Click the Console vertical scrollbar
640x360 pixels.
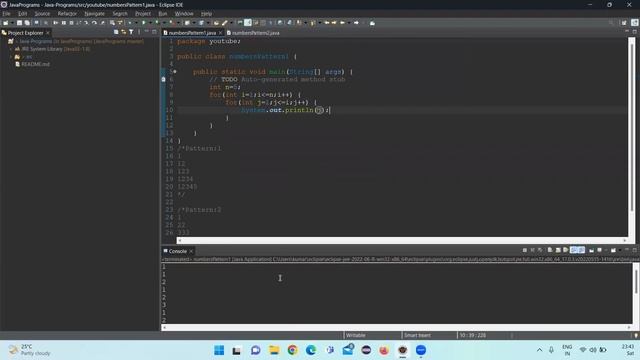pyautogui.click(x=636, y=293)
